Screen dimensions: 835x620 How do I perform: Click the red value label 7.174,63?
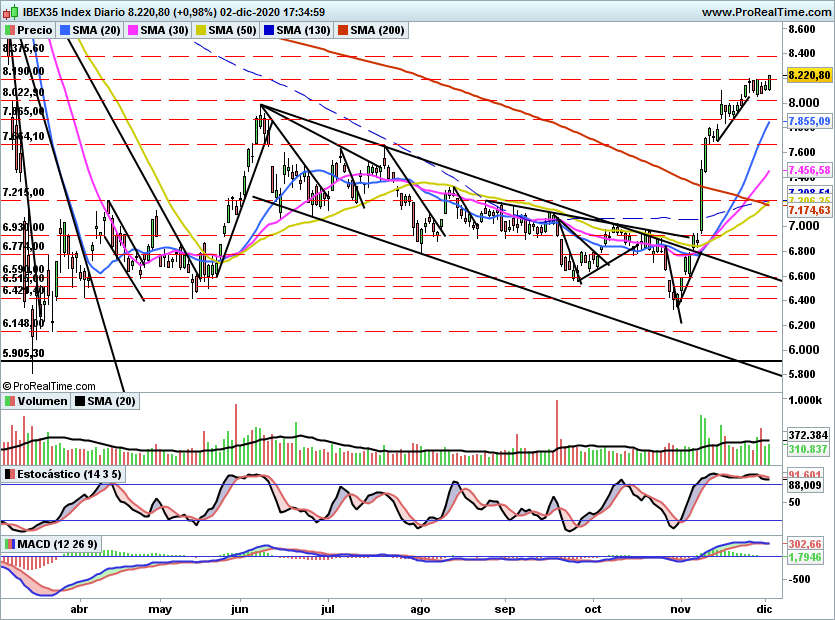click(809, 210)
